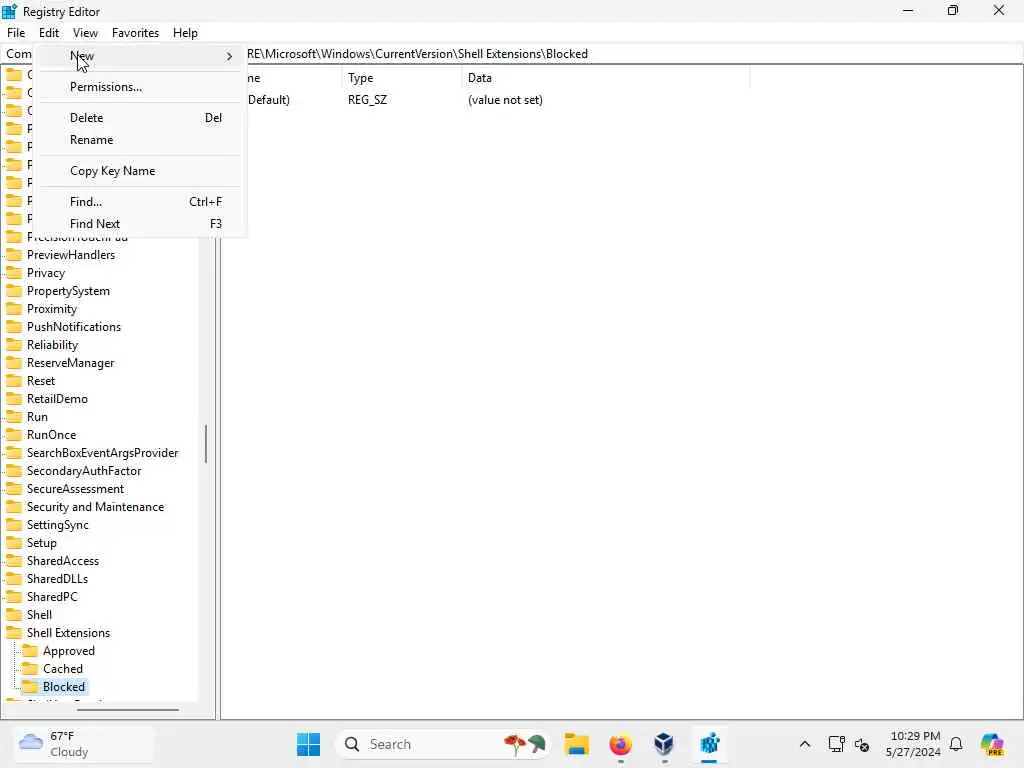Select Delete in the Edit menu

[140, 118]
